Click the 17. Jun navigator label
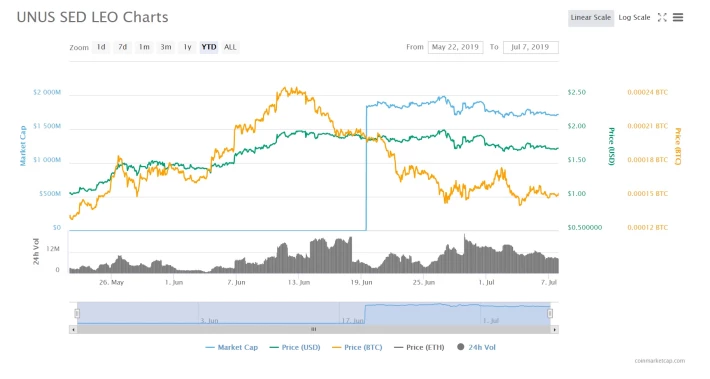 [352, 321]
